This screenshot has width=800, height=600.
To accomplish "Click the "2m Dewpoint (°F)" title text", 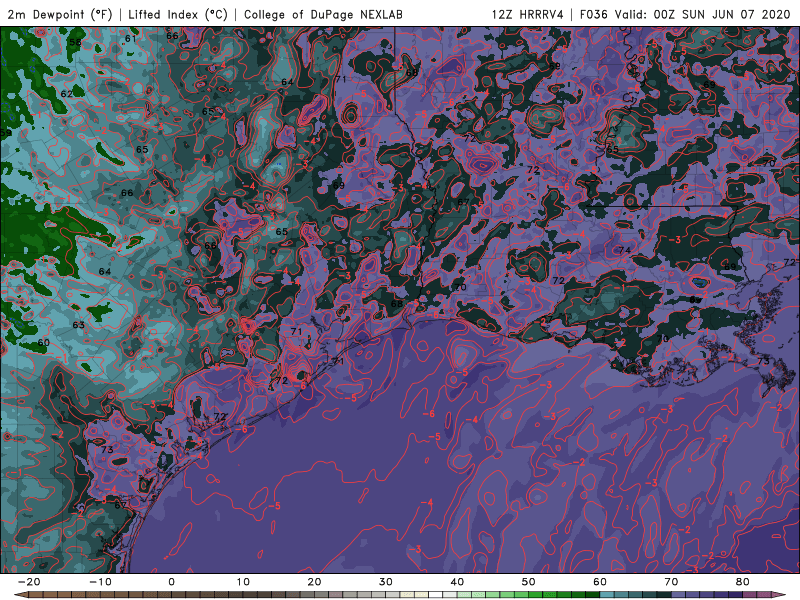I will (59, 14).
